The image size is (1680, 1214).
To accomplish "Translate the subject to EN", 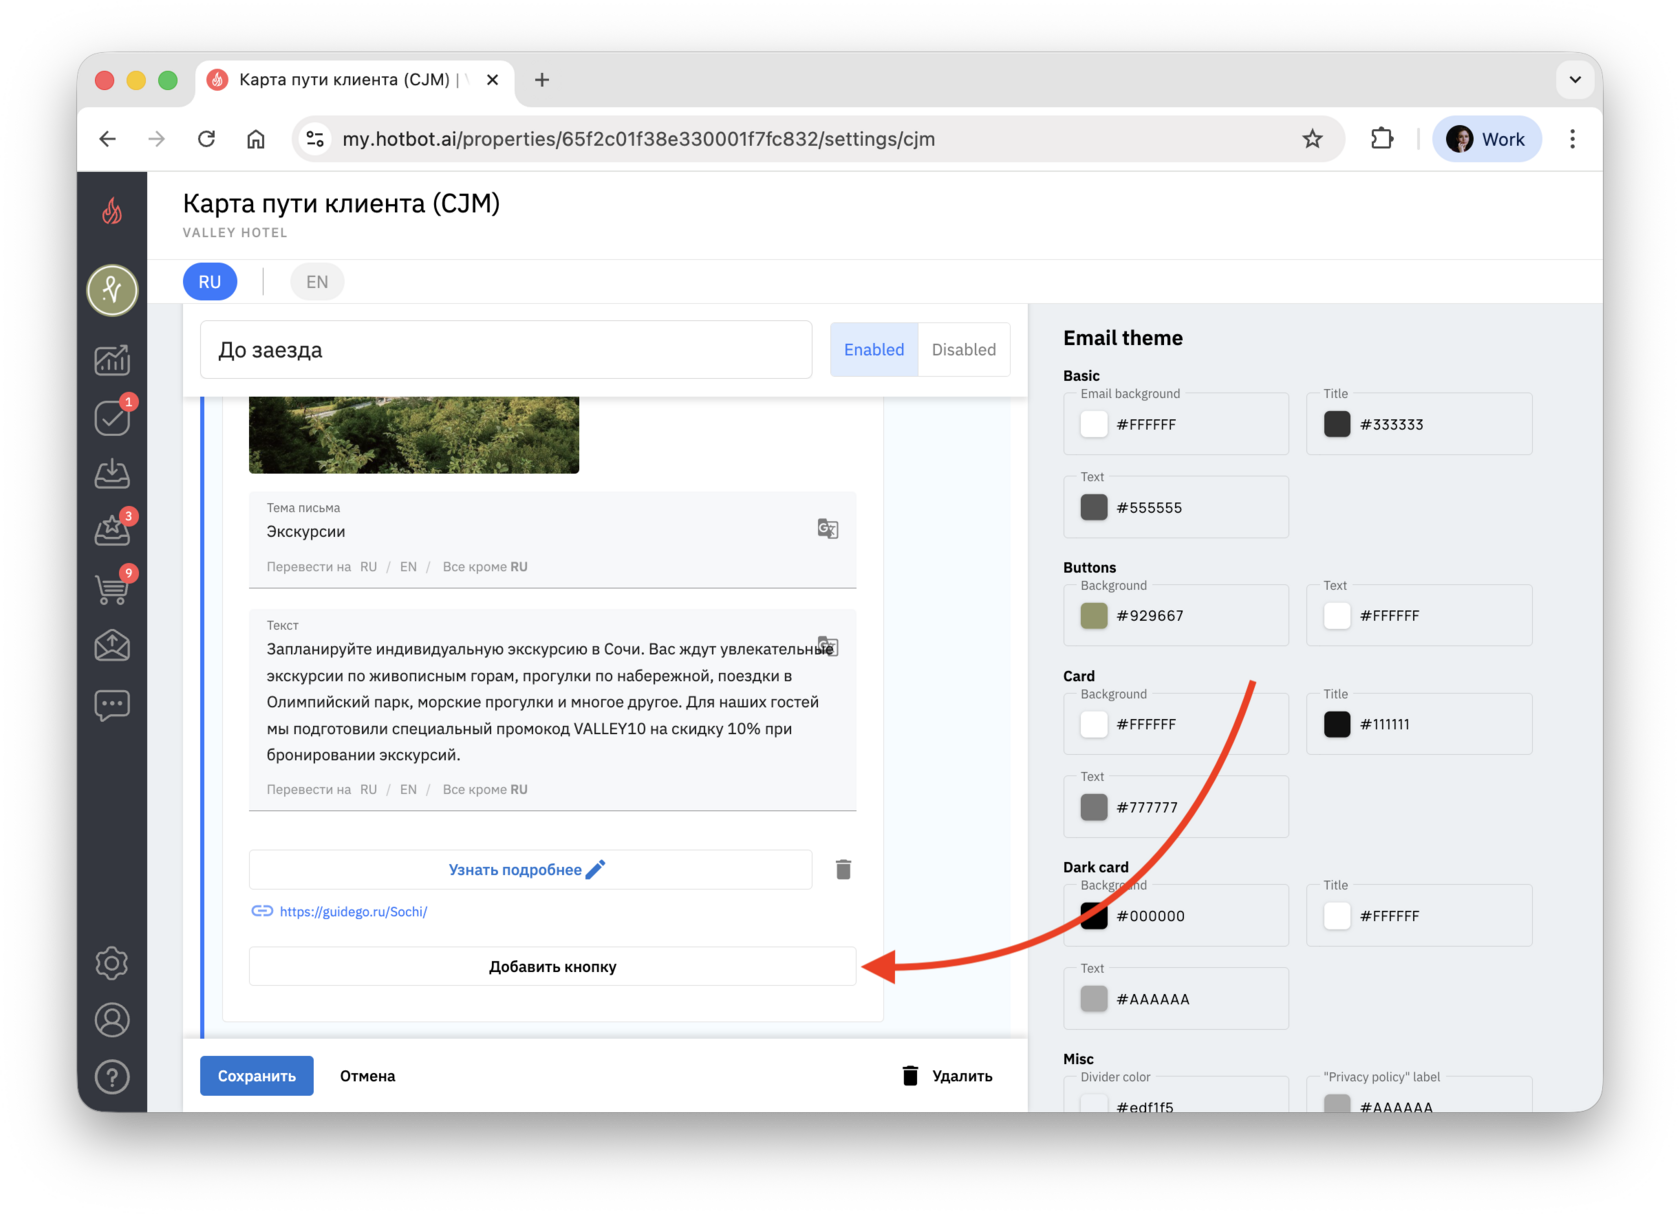I will click(x=408, y=567).
